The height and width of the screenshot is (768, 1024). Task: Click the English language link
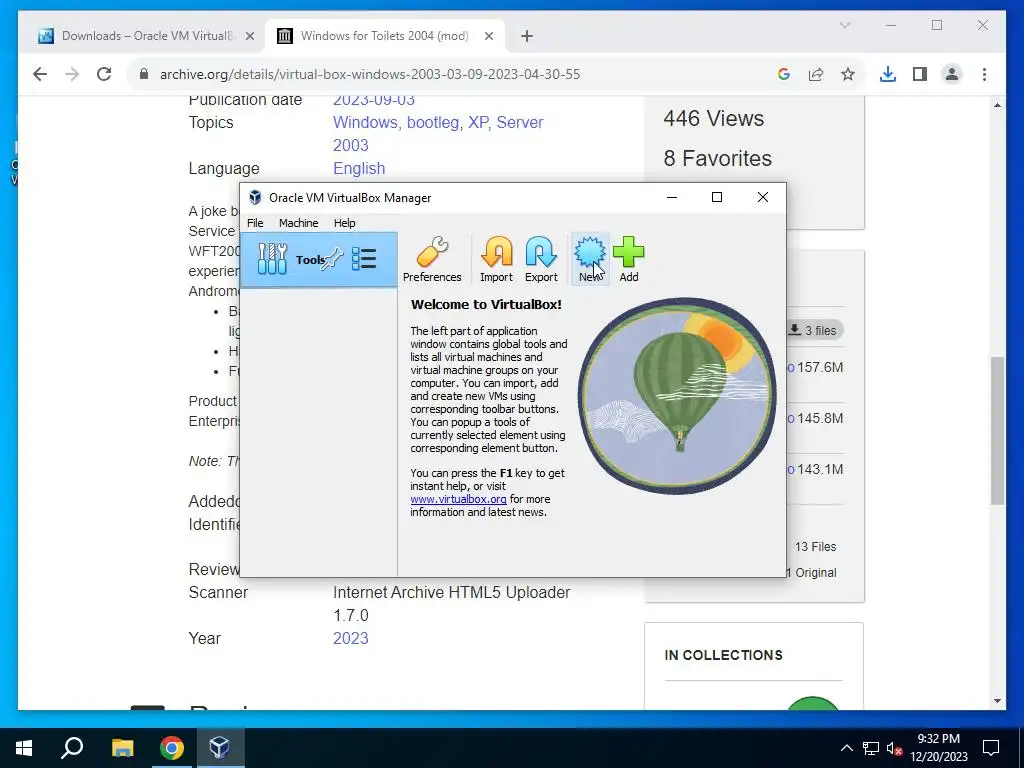pyautogui.click(x=359, y=168)
